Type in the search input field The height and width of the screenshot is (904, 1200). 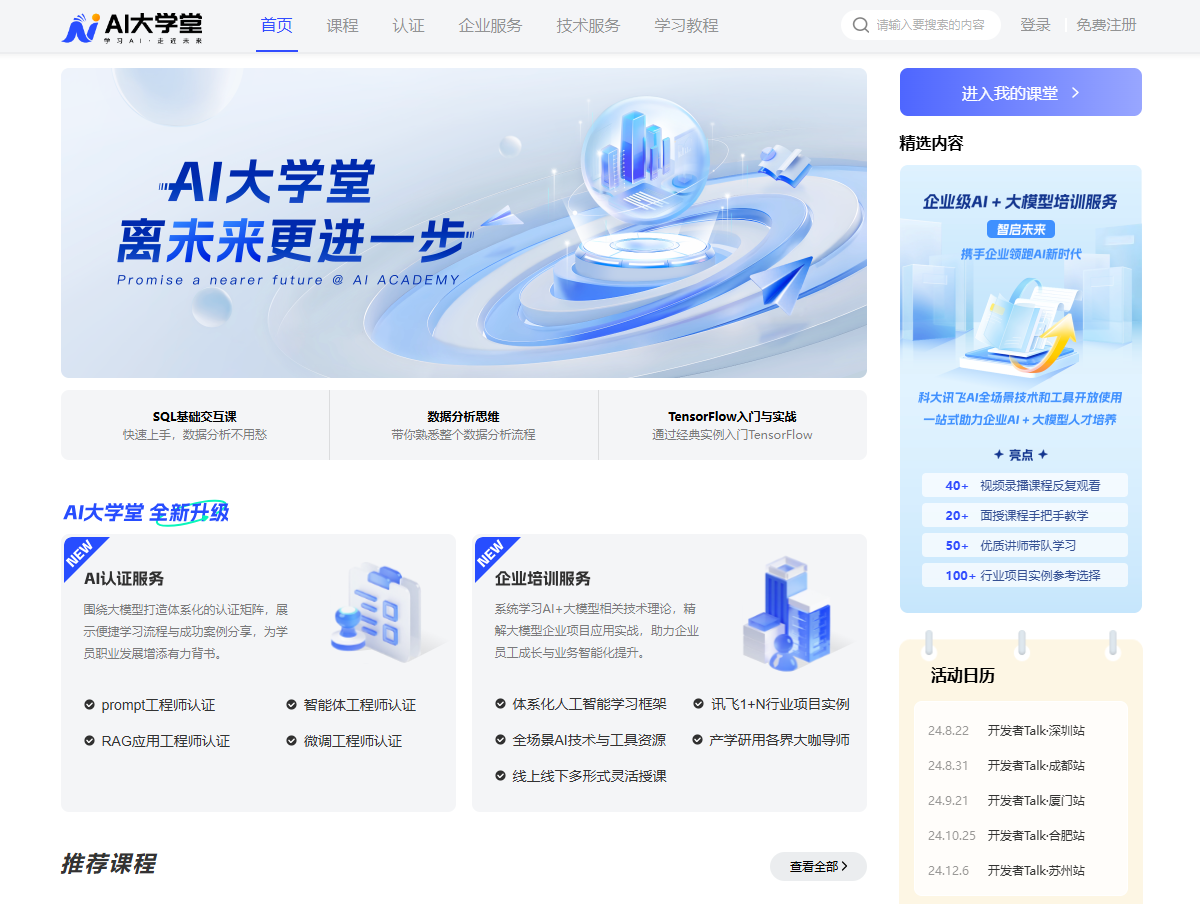point(930,25)
